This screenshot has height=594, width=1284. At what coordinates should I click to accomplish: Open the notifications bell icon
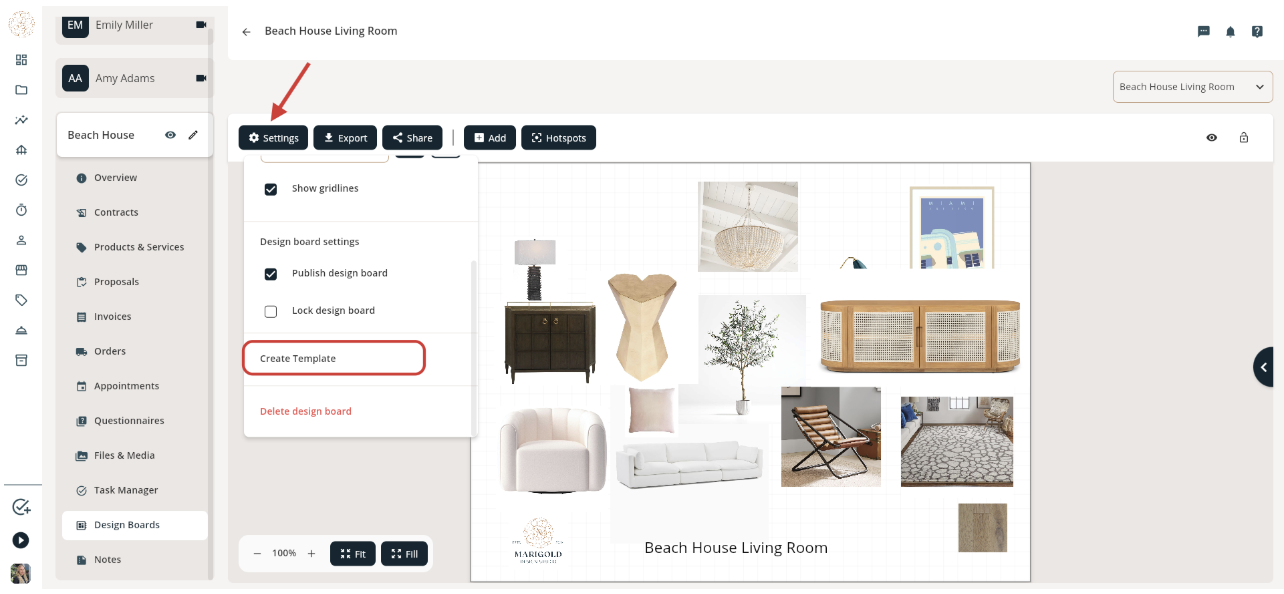tap(1231, 32)
